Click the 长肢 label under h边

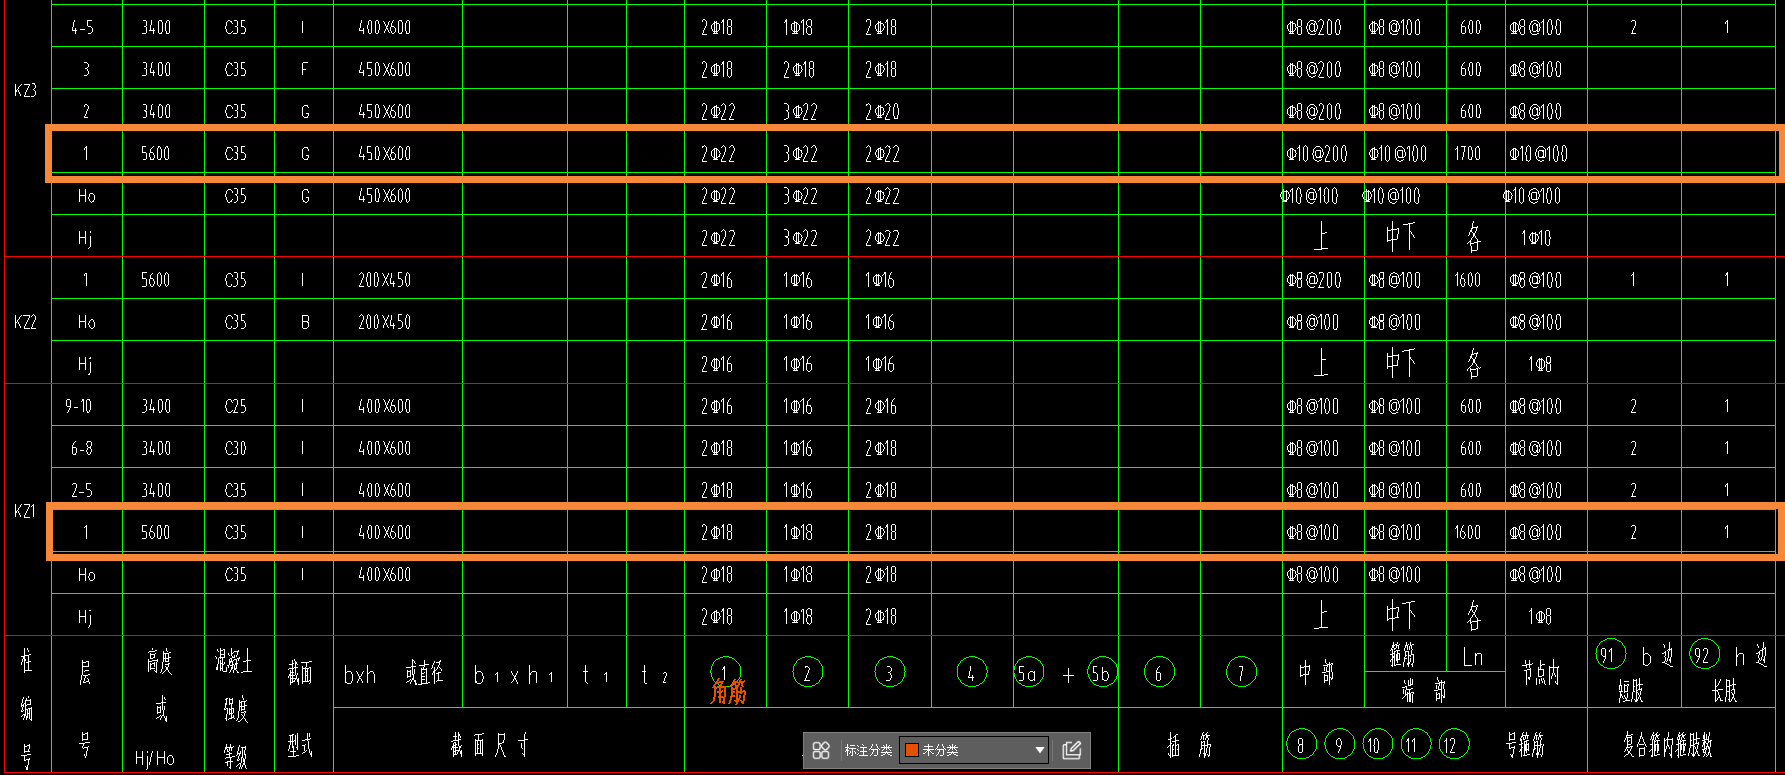(1725, 691)
